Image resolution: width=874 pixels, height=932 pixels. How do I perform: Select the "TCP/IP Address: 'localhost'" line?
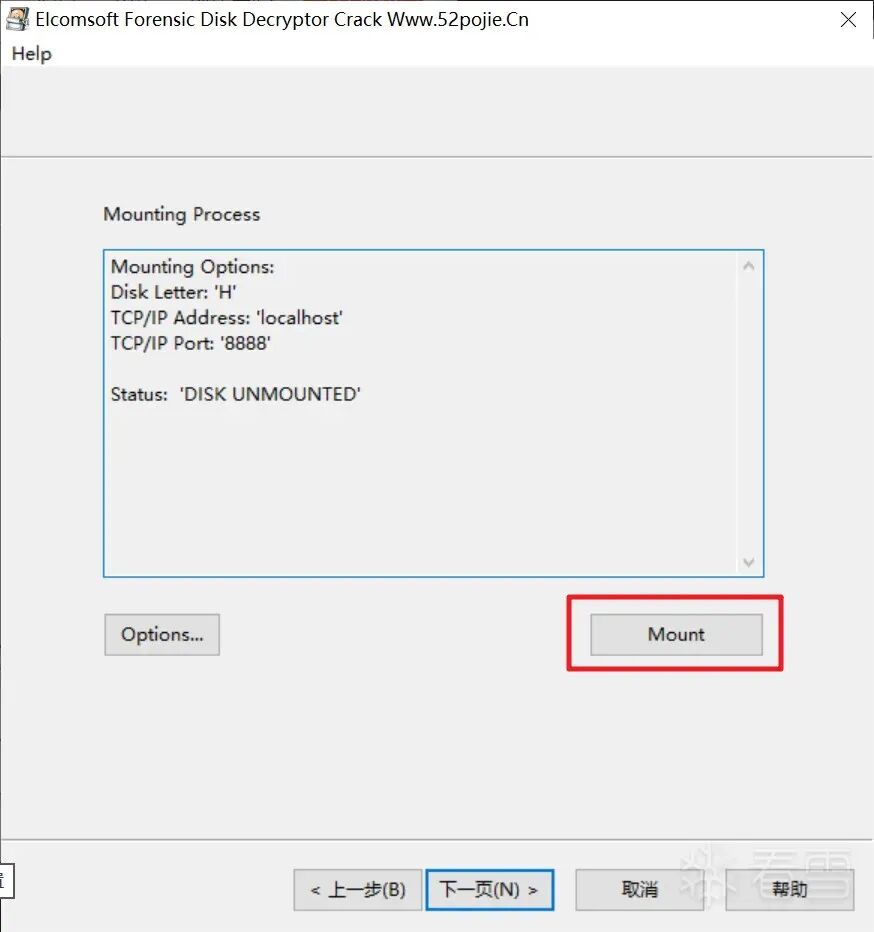(x=227, y=318)
